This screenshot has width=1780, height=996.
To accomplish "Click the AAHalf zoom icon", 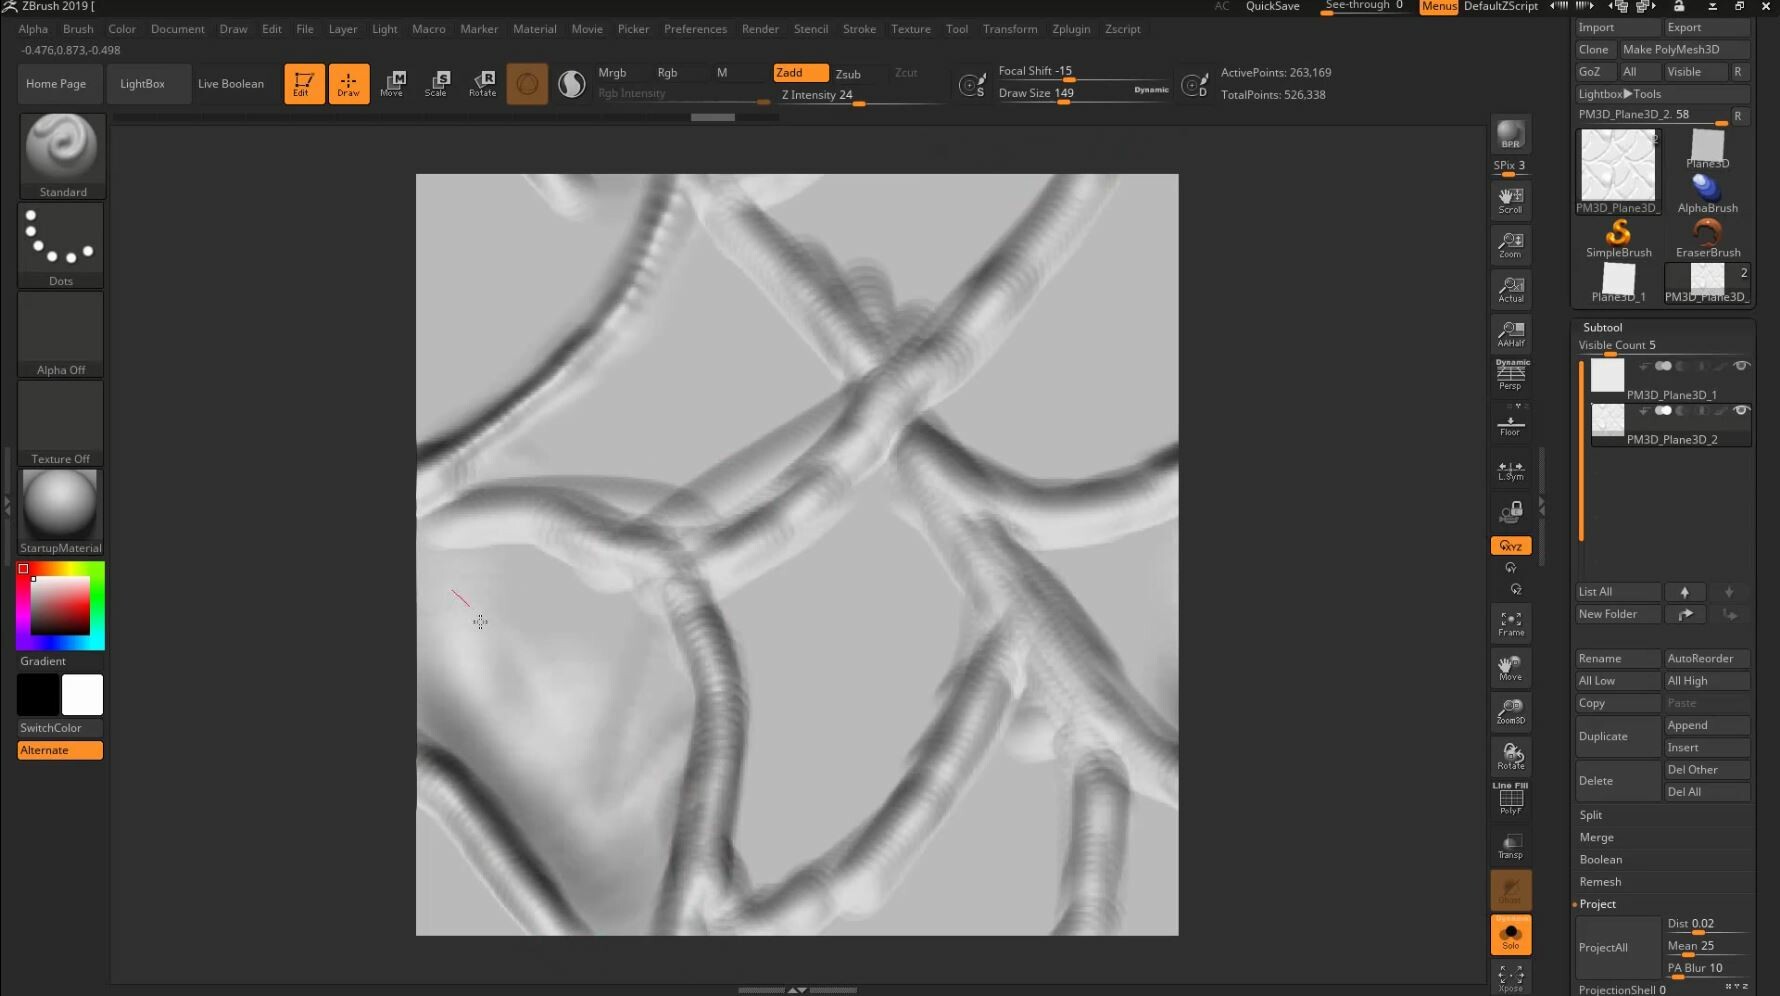I will click(x=1510, y=334).
